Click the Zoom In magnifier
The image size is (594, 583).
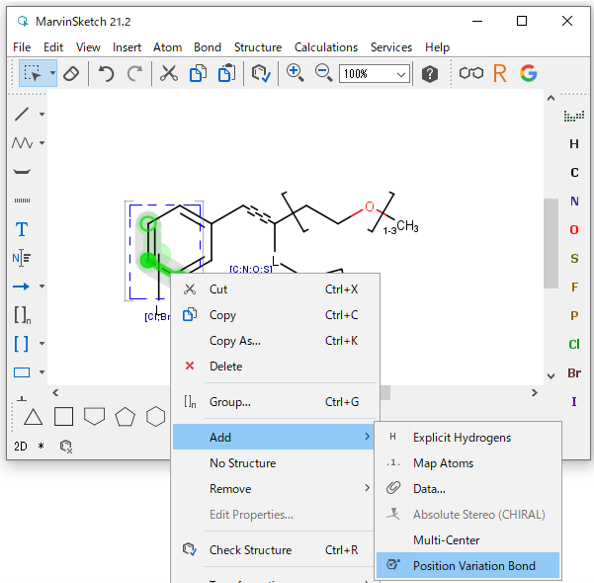click(295, 73)
